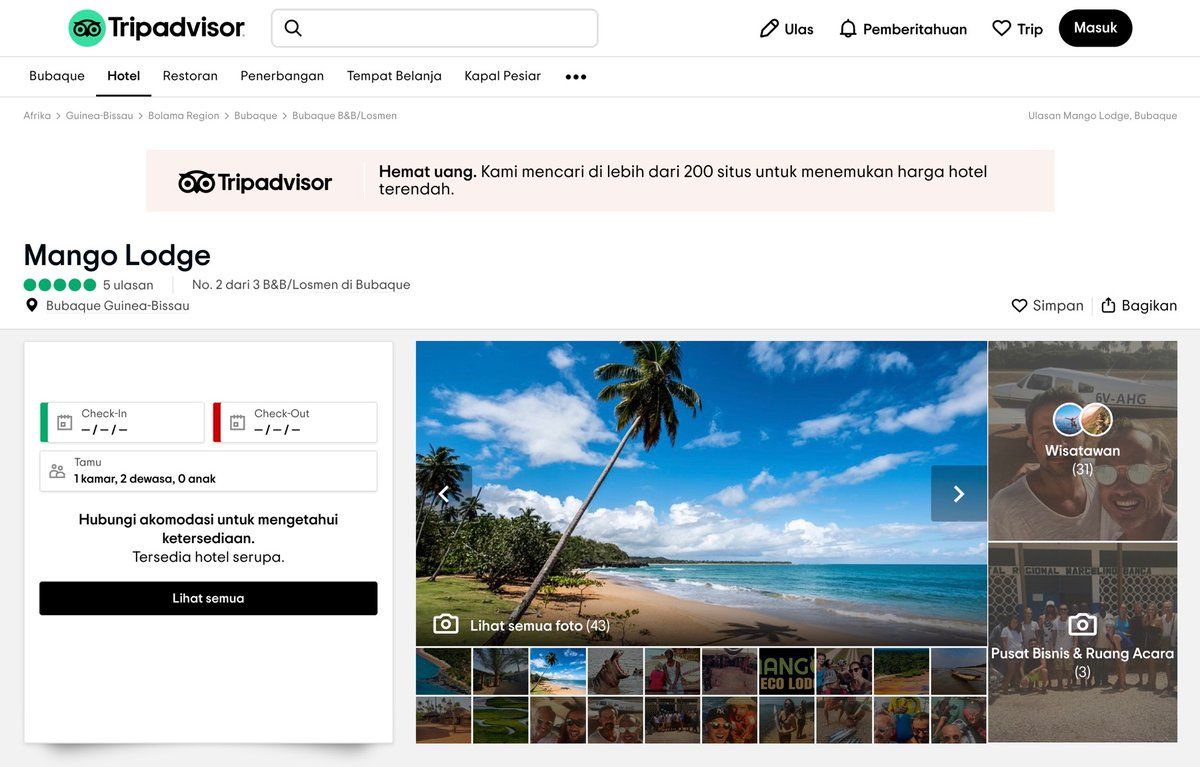Click the Bubaque breadcrumb link
The image size is (1200, 767).
point(255,116)
